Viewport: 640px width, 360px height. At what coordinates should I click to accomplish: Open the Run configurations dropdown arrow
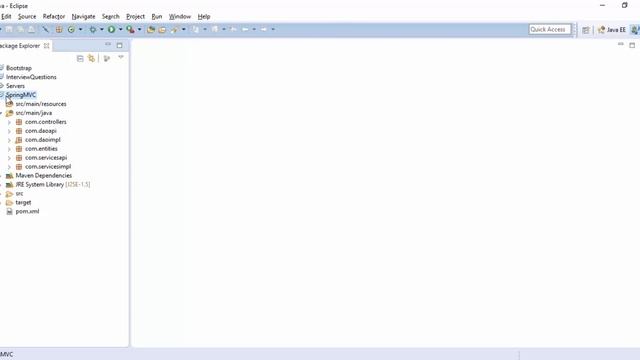tap(120, 29)
